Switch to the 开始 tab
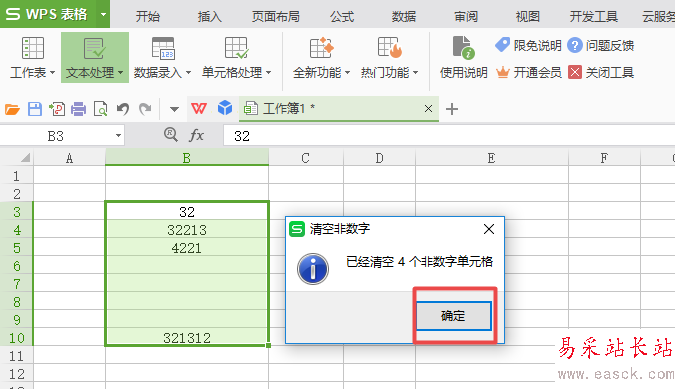Viewport: 675px width, 389px height. [x=148, y=16]
